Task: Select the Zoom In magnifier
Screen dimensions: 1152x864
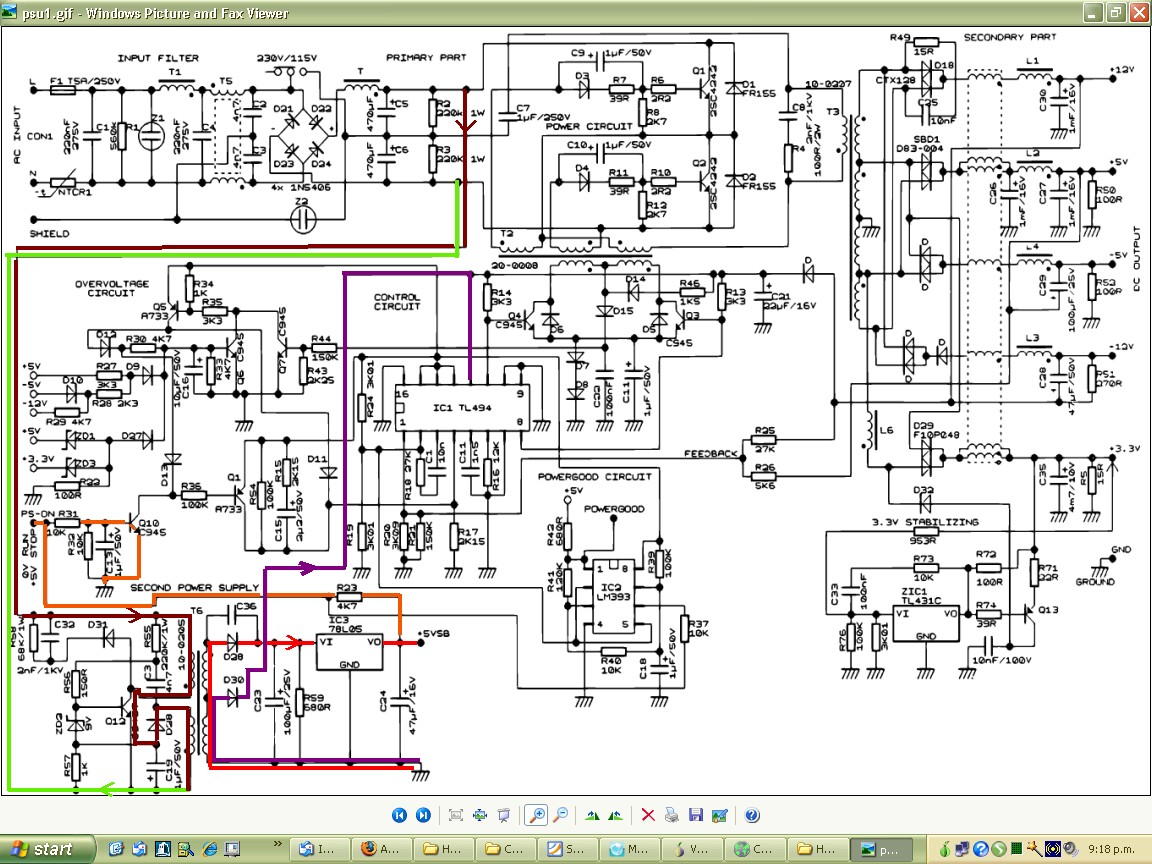Action: pyautogui.click(x=537, y=815)
